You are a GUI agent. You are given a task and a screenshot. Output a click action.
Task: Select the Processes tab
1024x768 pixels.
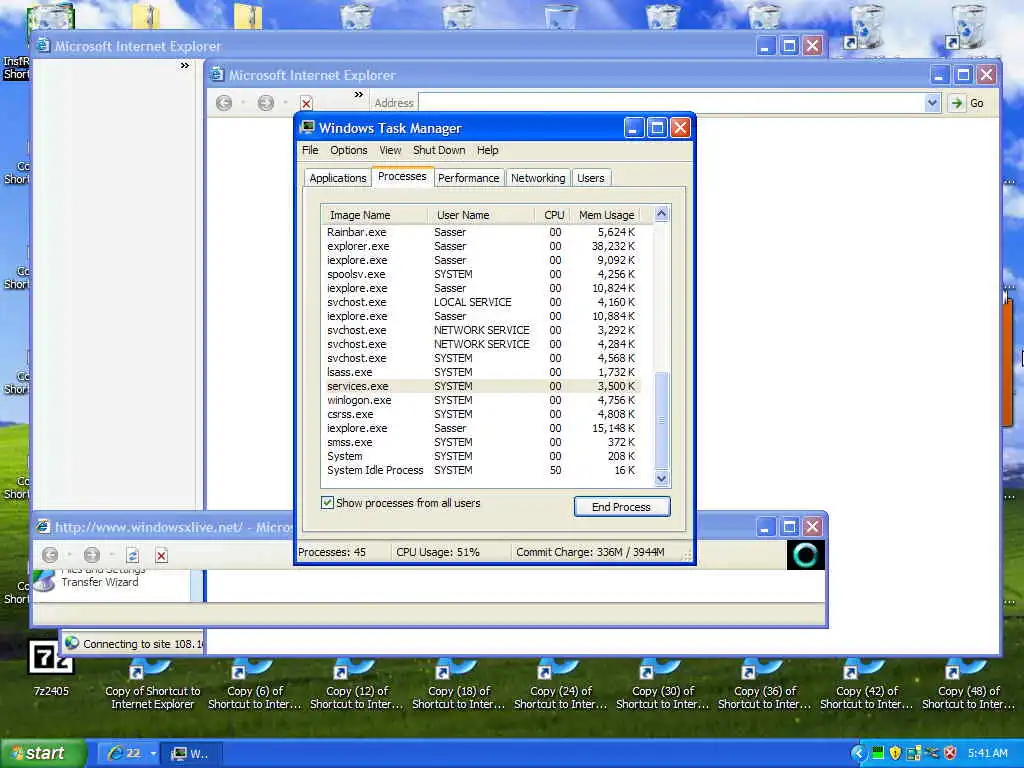(x=402, y=176)
